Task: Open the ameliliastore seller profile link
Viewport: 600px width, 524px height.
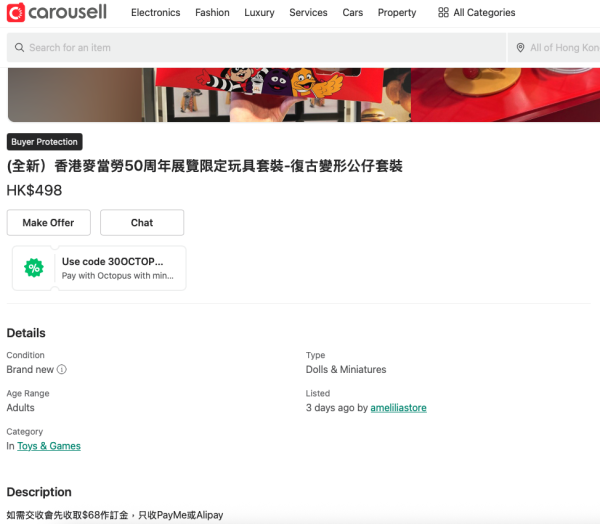Action: [x=398, y=408]
